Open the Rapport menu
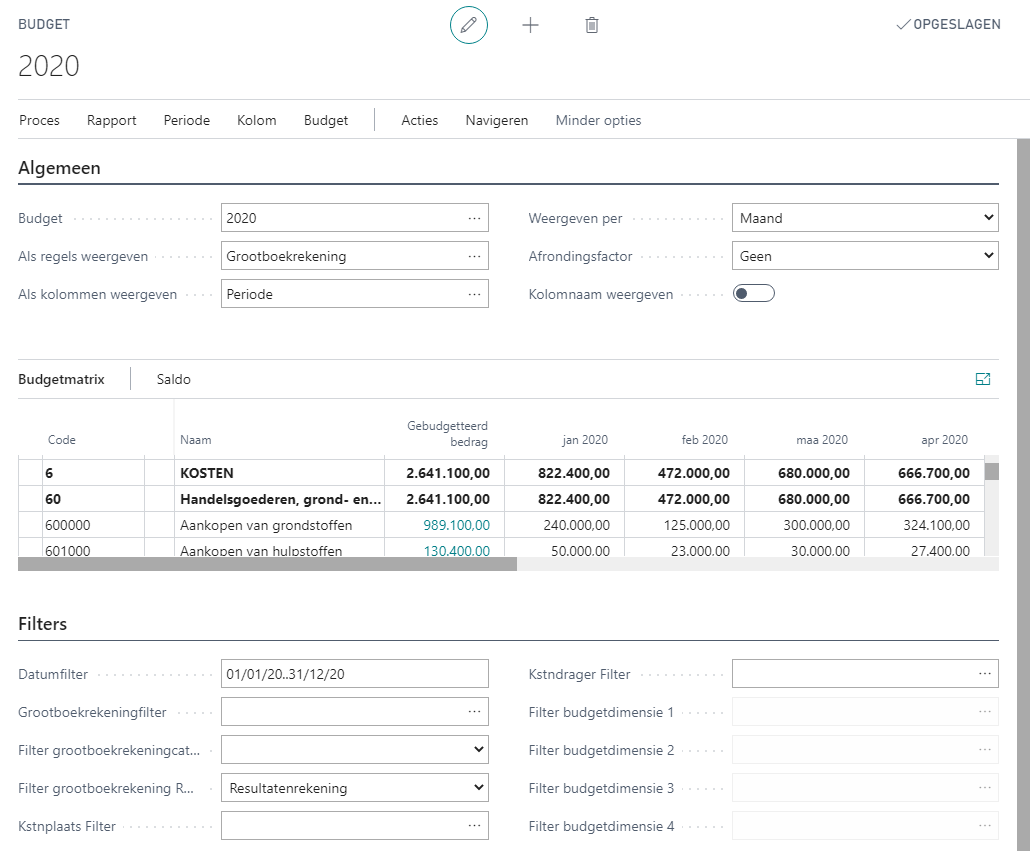Viewport: 1030px width, 851px height. [x=112, y=120]
